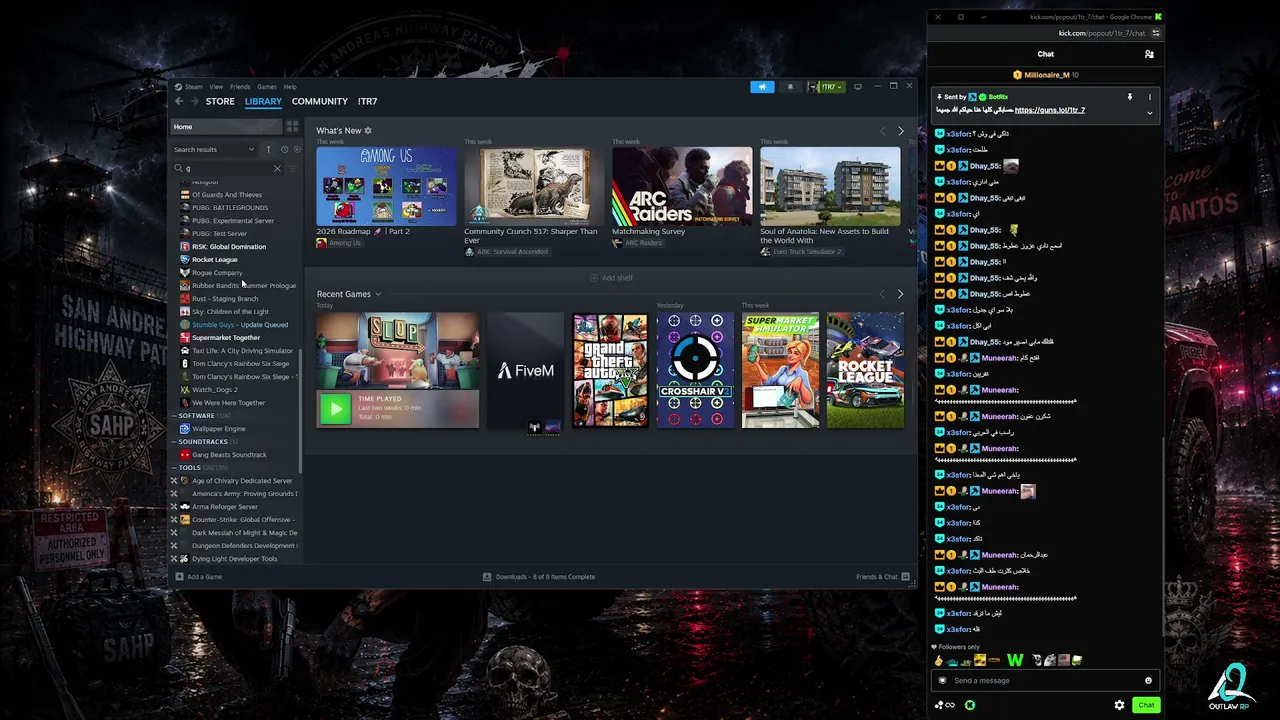1280x720 pixels.
Task: Click the green Chat send button
Action: (1146, 705)
